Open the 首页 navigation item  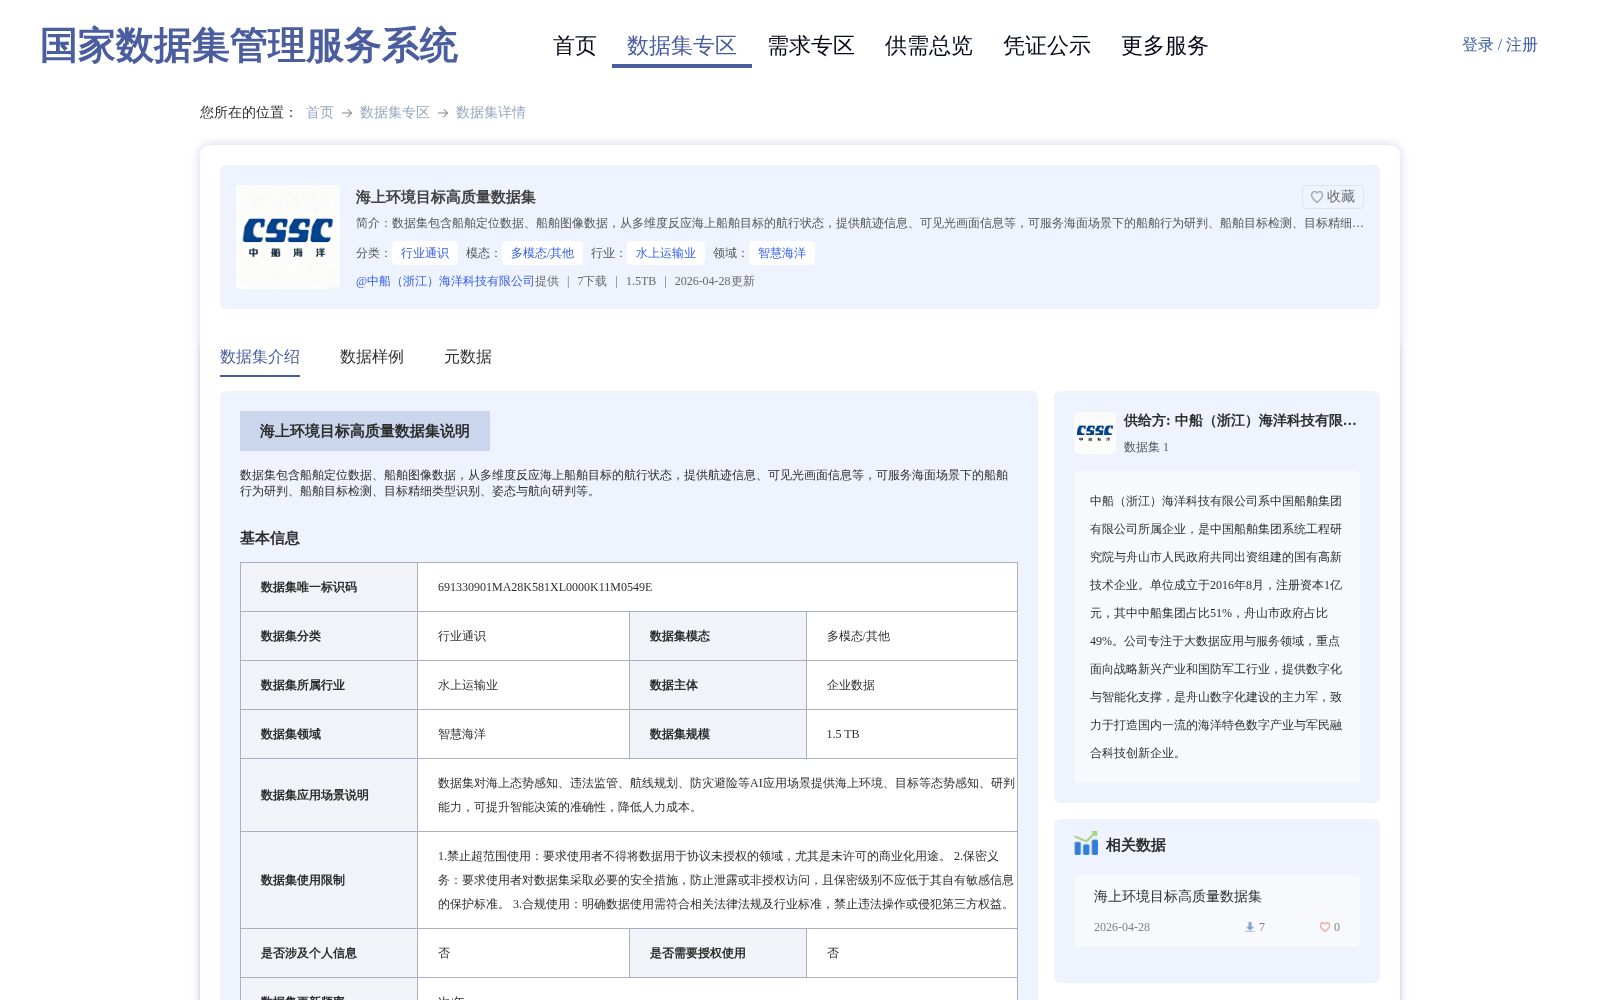574,46
